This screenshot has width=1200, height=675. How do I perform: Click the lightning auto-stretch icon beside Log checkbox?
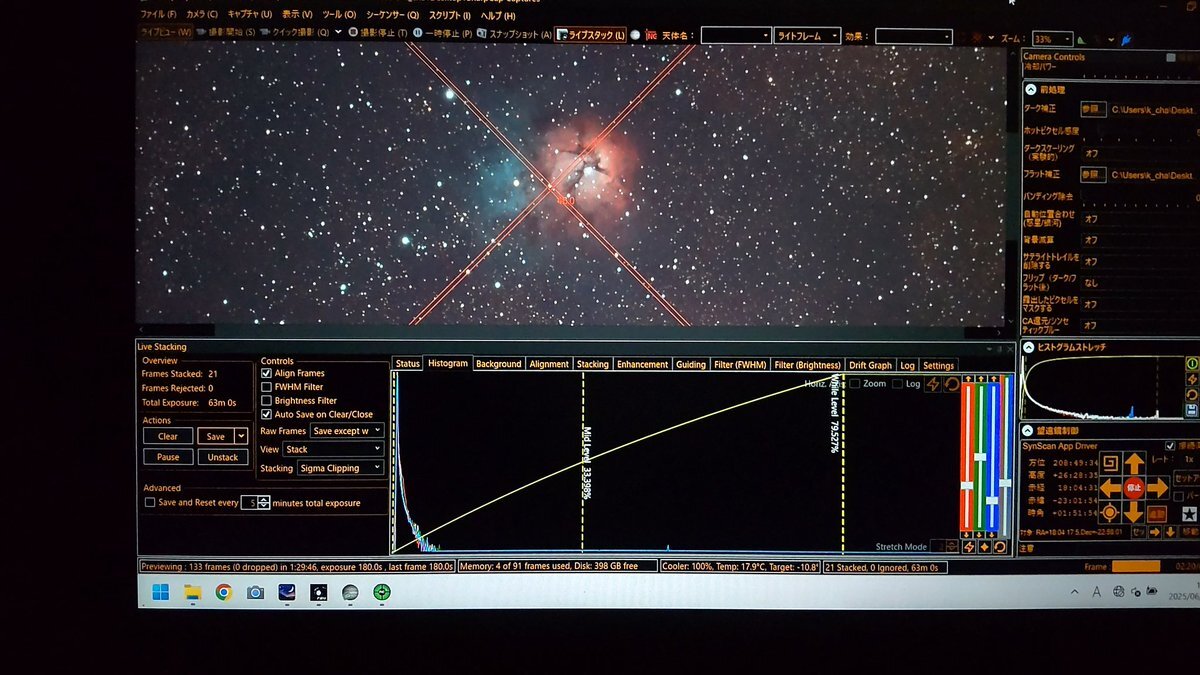[934, 384]
